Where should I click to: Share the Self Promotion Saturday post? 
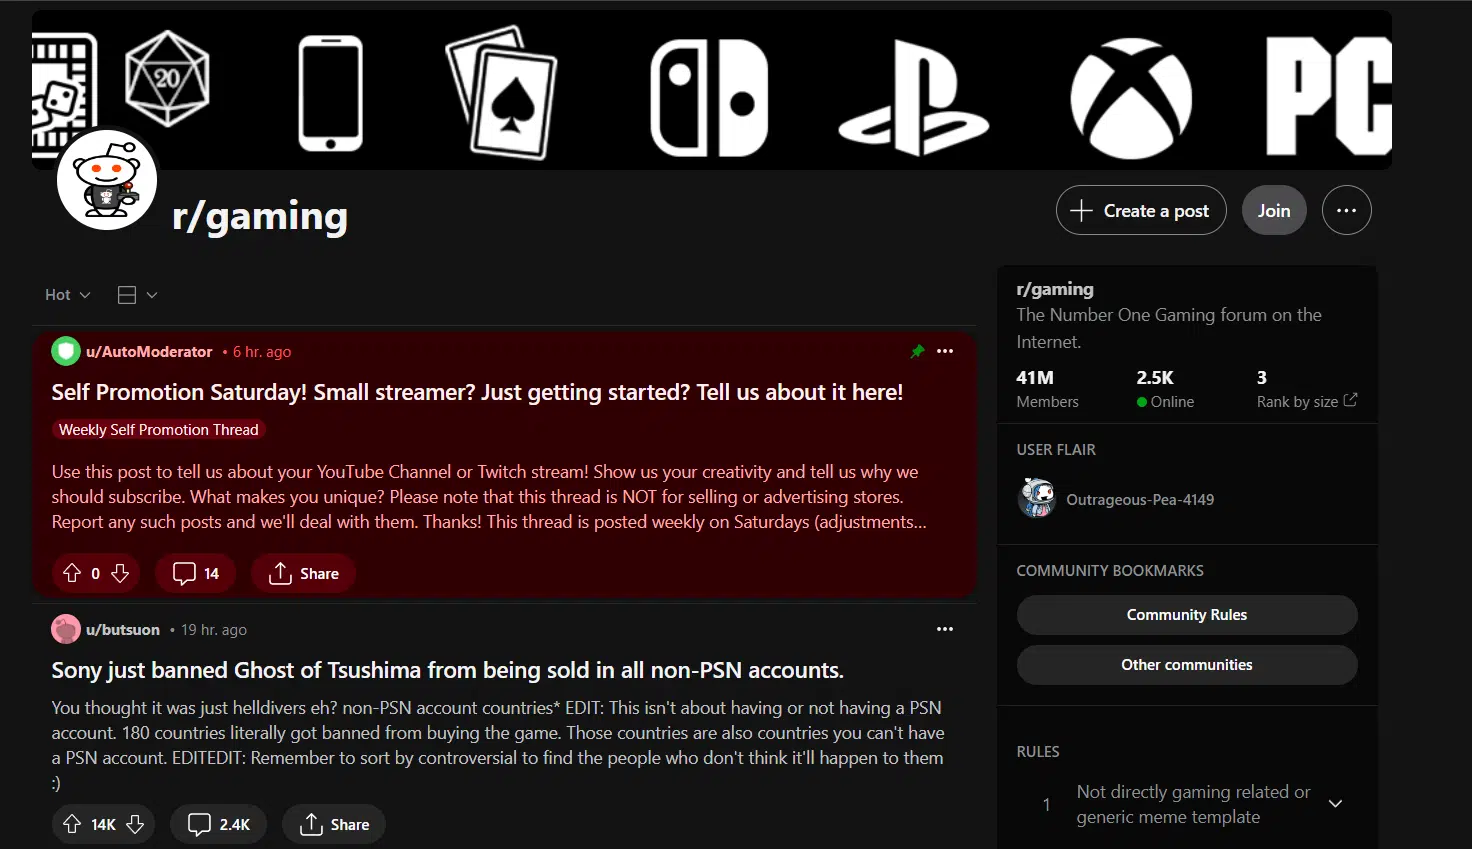coord(303,573)
